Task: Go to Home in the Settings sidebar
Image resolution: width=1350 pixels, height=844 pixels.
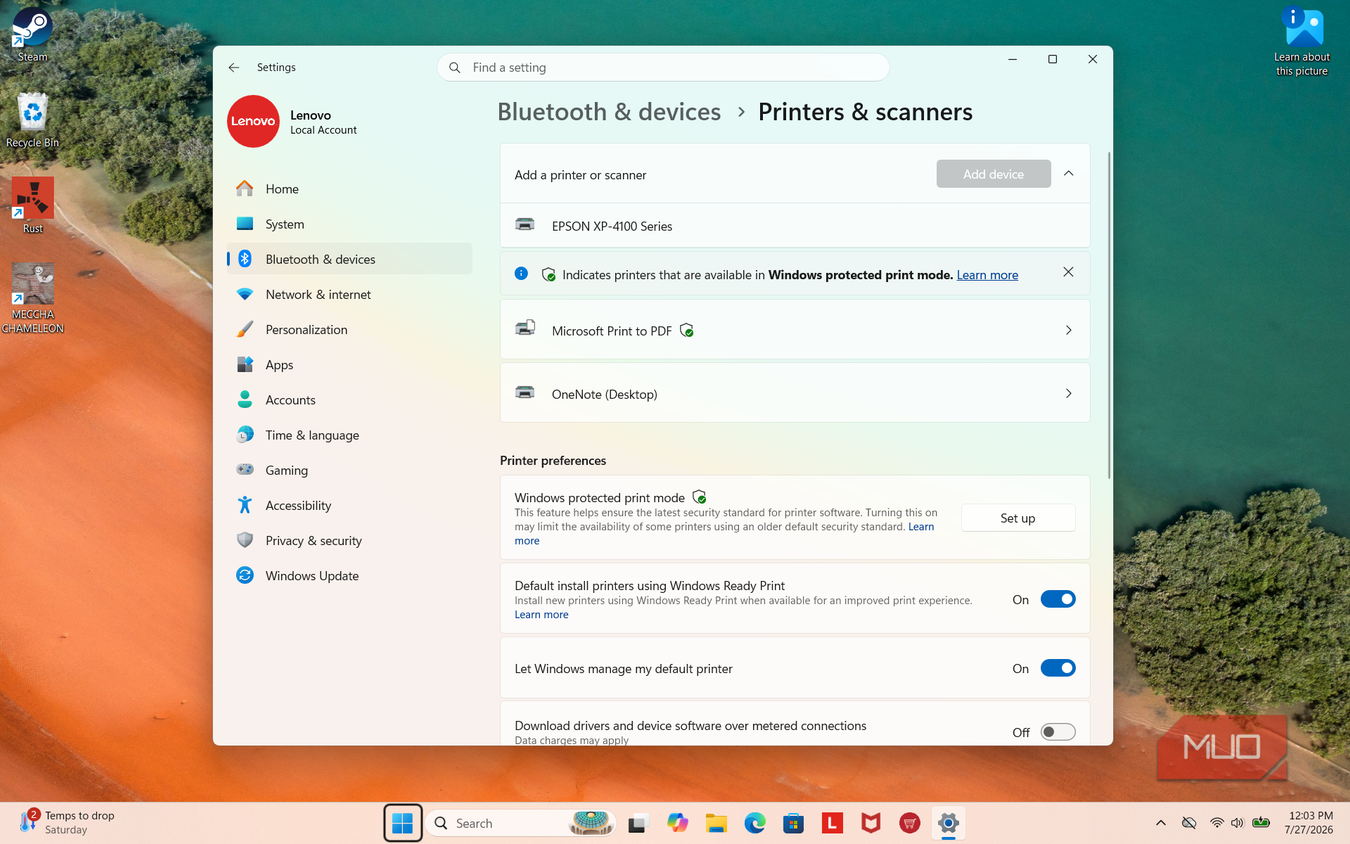Action: [349, 188]
